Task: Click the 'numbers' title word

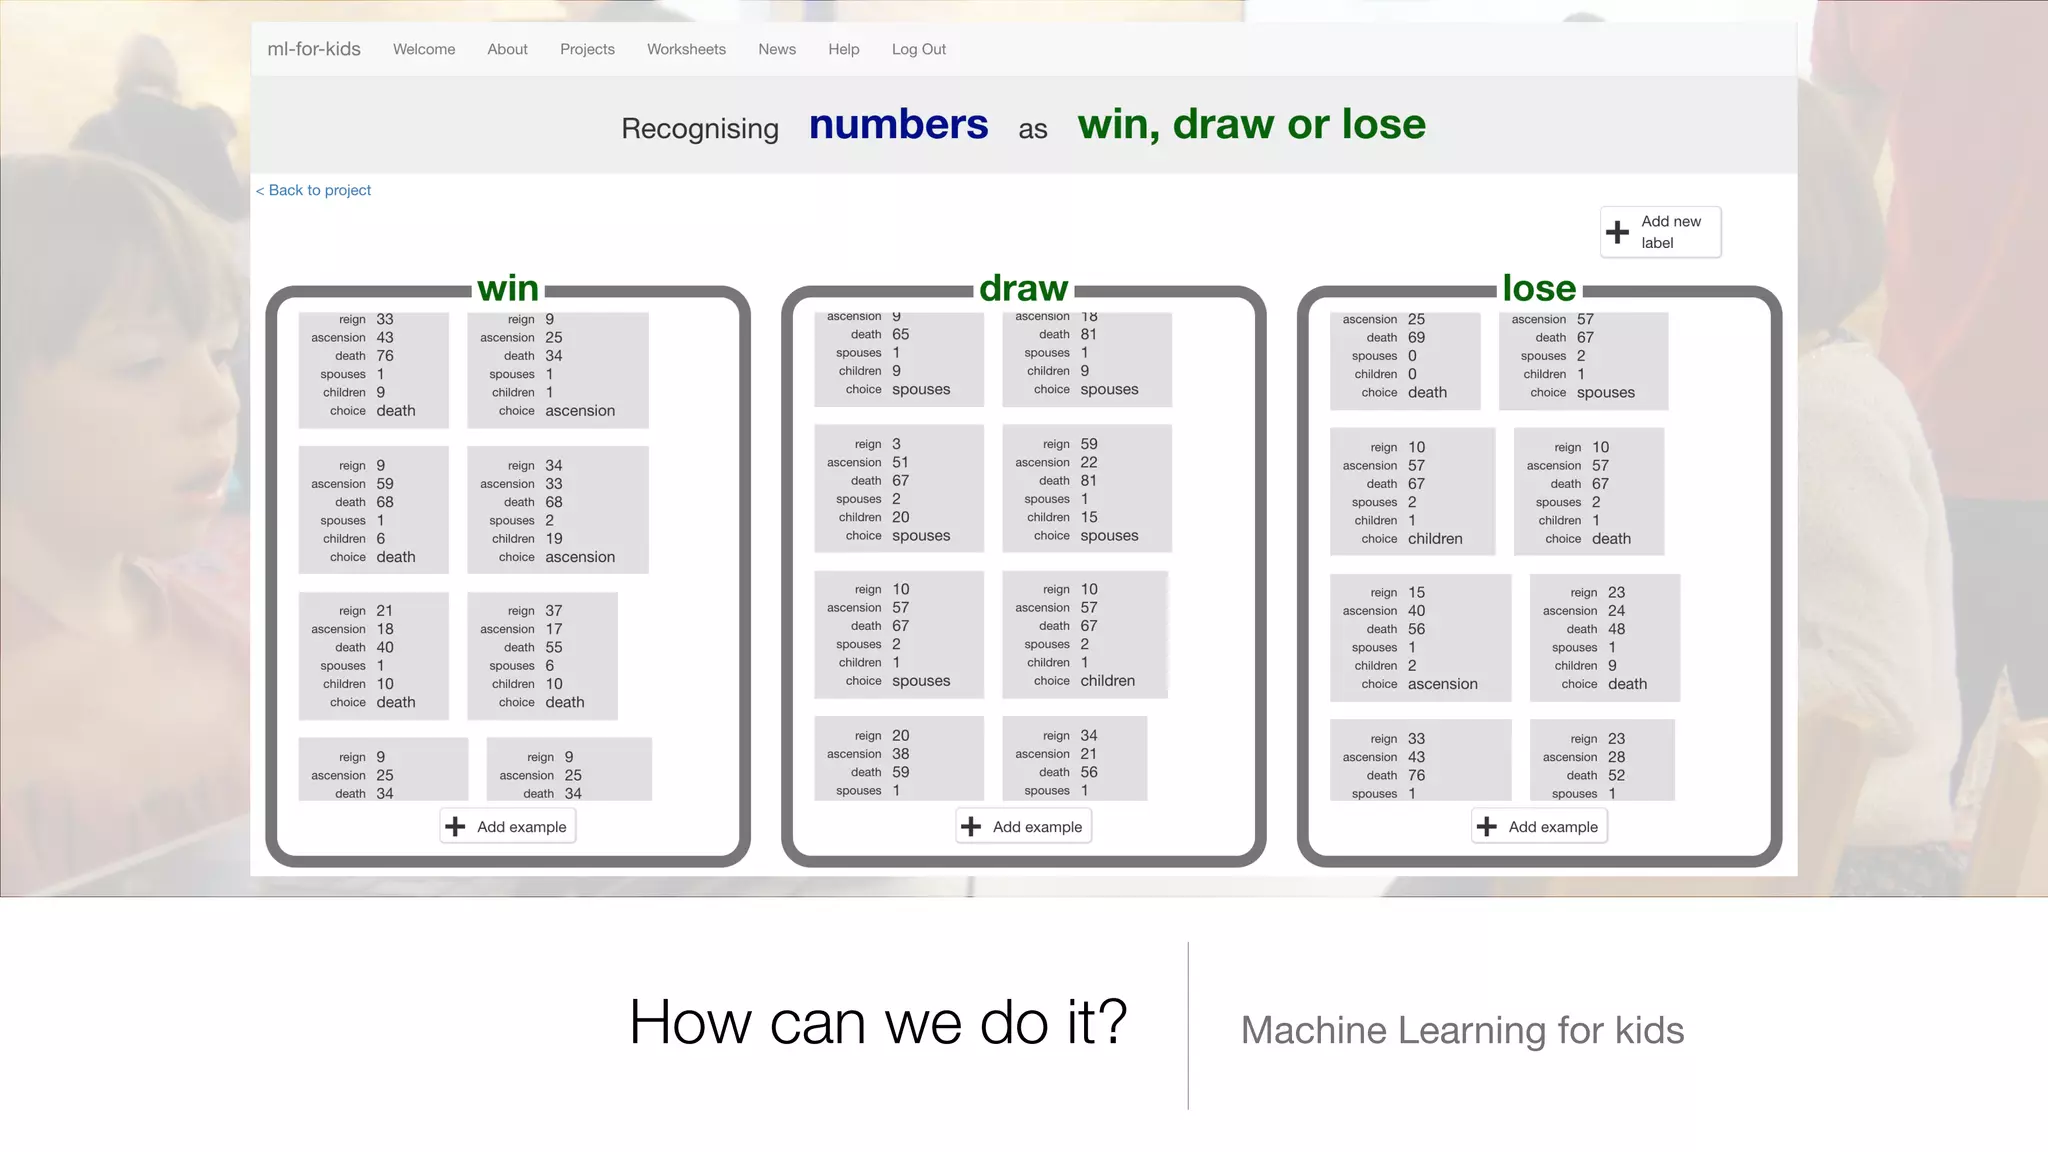Action: [x=898, y=125]
